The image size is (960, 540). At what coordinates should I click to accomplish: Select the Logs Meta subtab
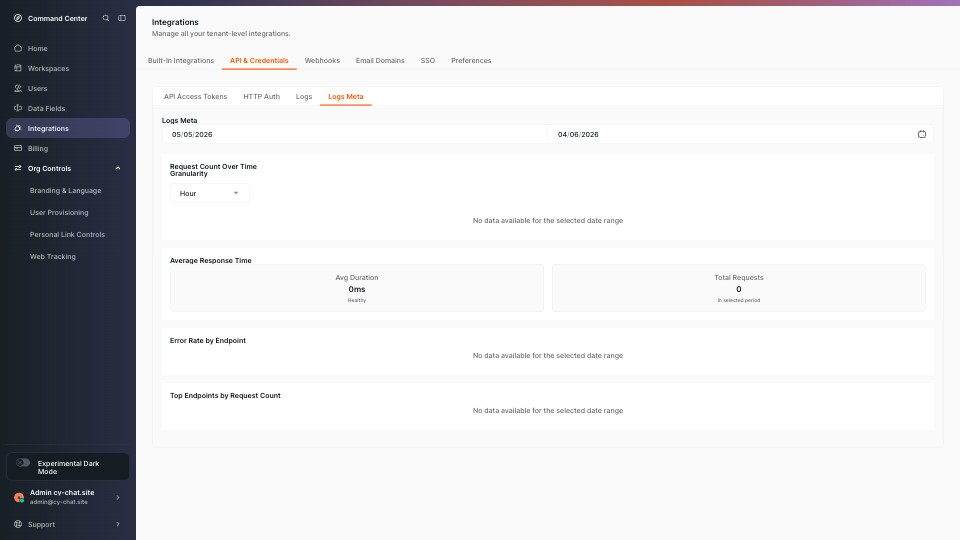[345, 97]
